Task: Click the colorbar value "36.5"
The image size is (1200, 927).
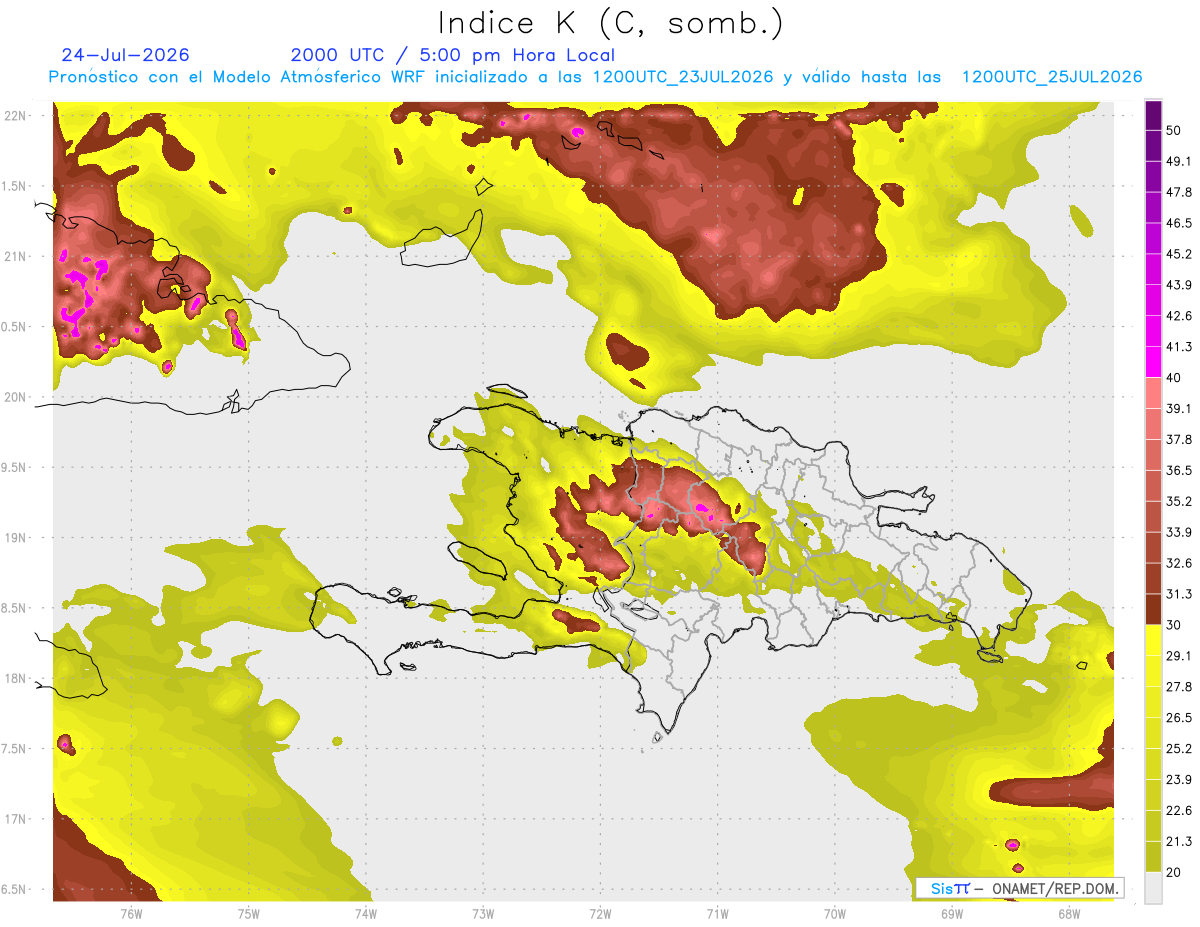Action: point(1179,470)
